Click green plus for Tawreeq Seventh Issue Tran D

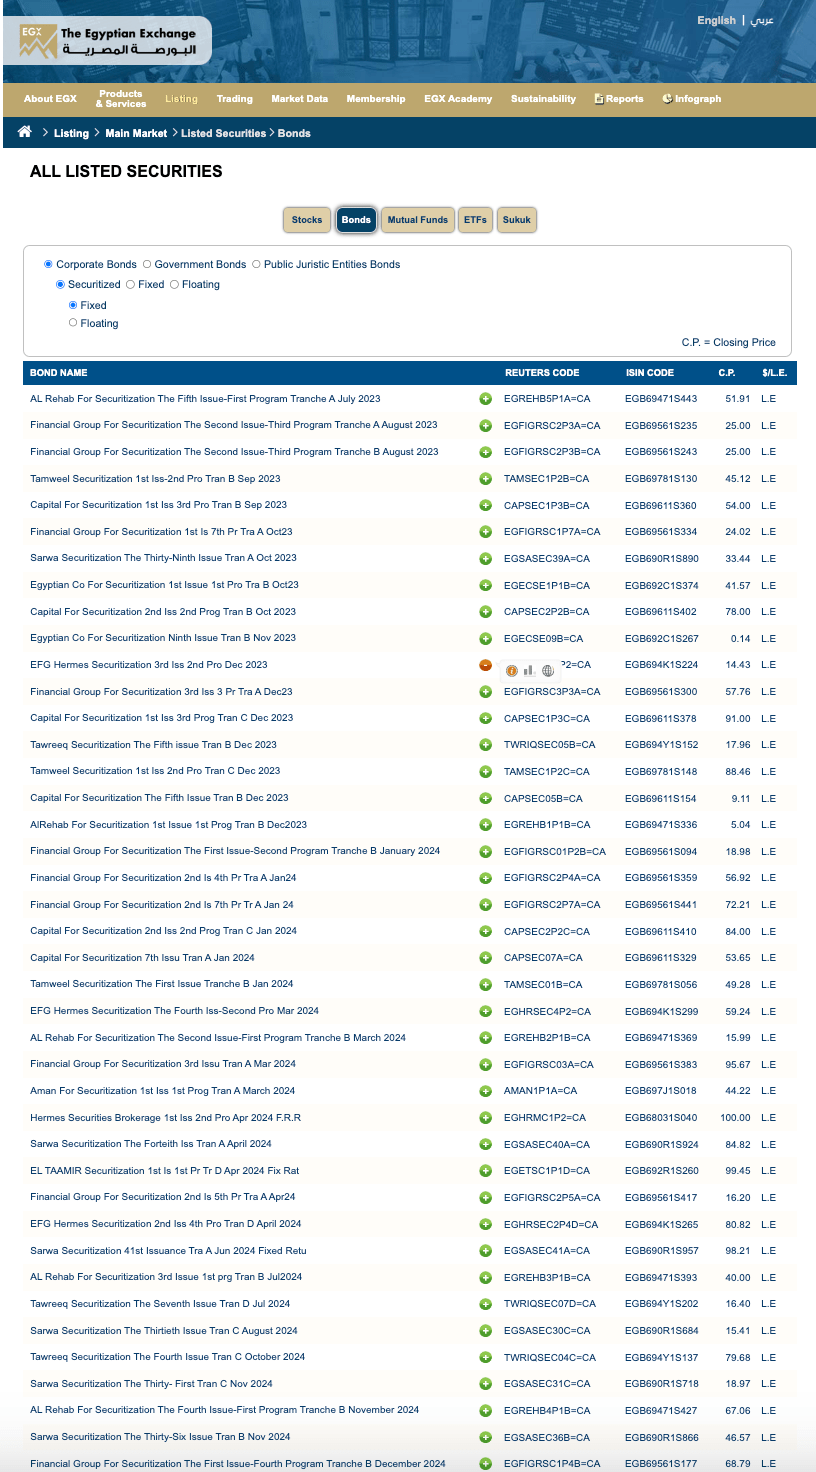point(485,1304)
